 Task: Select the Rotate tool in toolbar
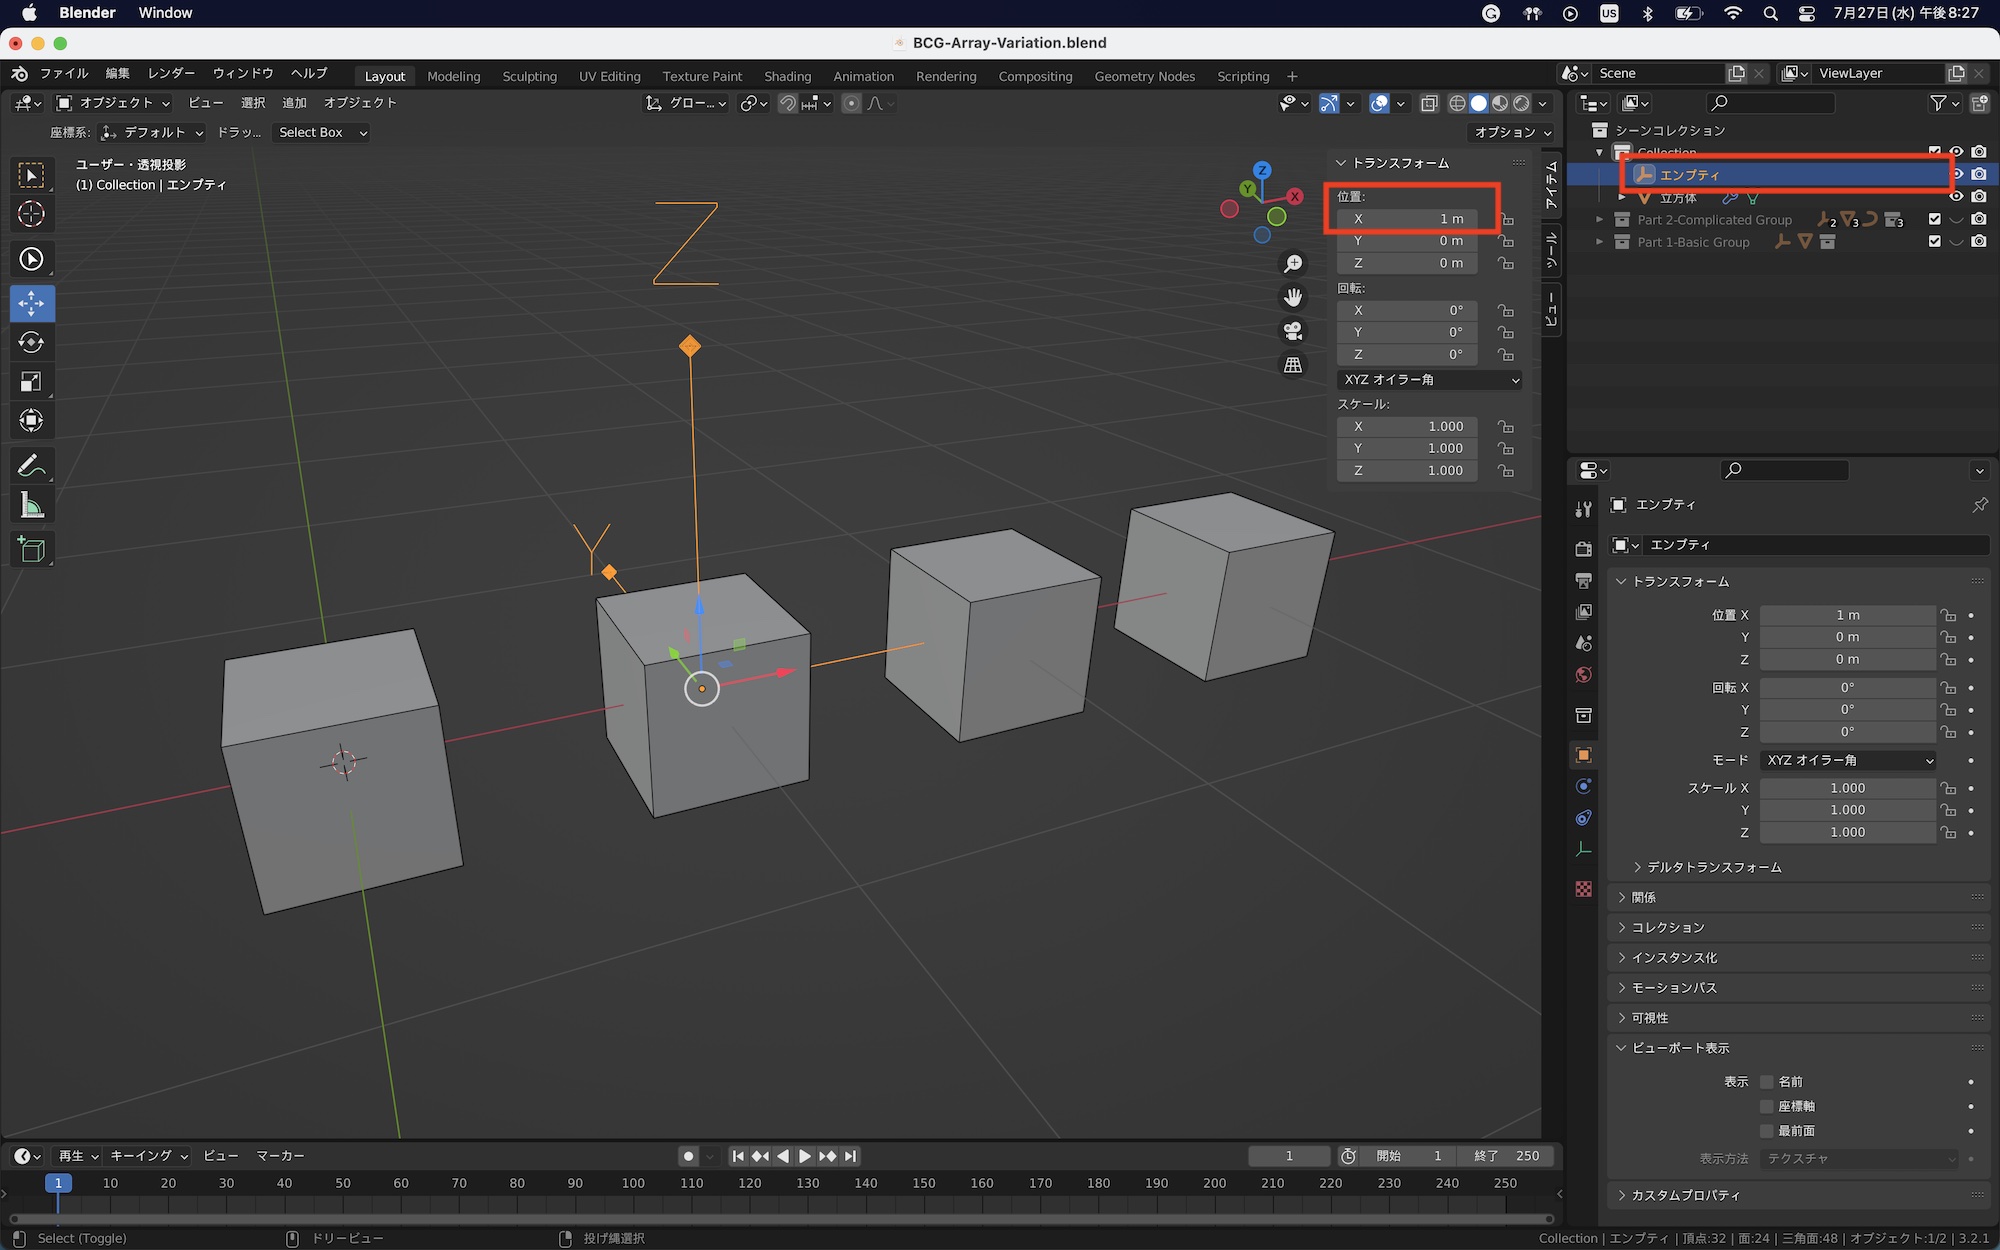coord(31,343)
